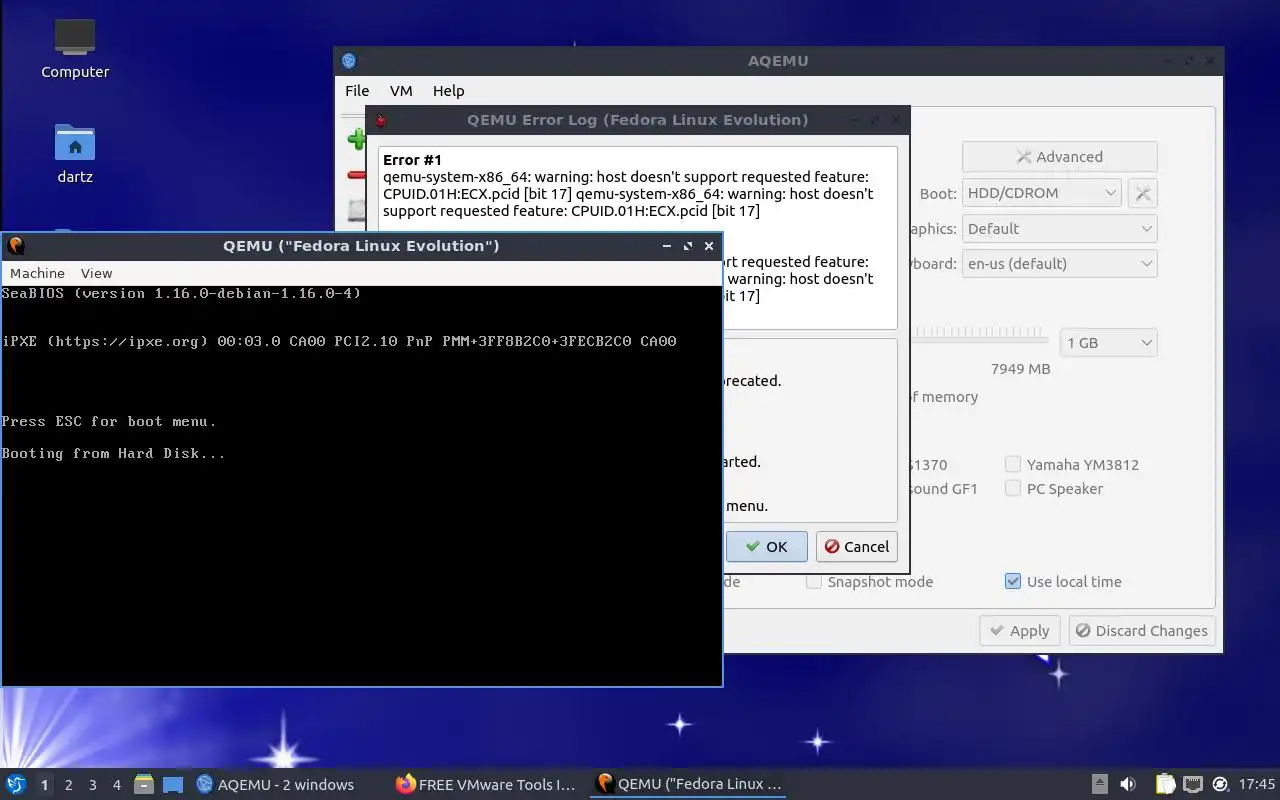Open the volume control tray icon
This screenshot has height=800, width=1280.
click(x=1127, y=784)
